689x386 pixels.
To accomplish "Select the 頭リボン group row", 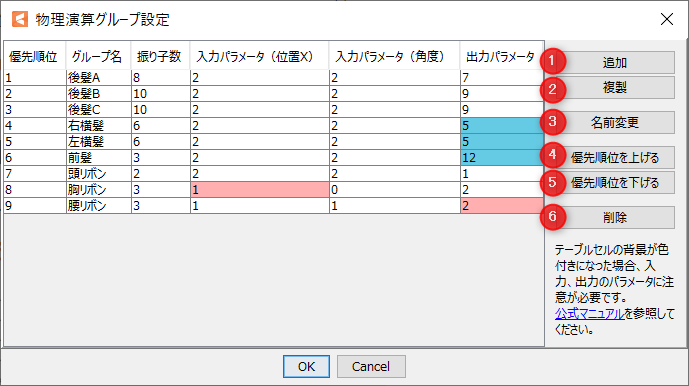I will coord(273,174).
